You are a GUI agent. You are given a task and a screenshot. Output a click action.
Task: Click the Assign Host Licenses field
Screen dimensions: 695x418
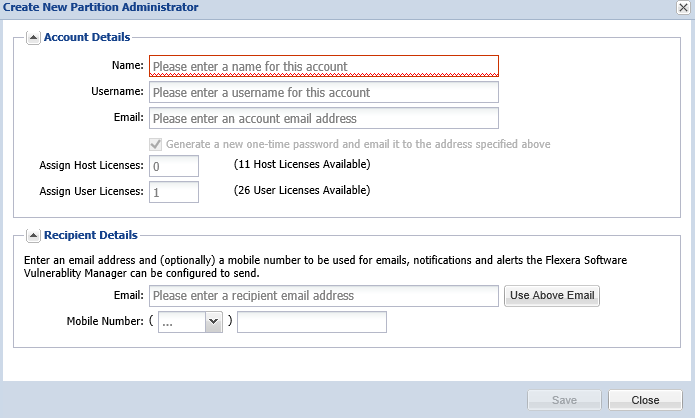coord(174,166)
